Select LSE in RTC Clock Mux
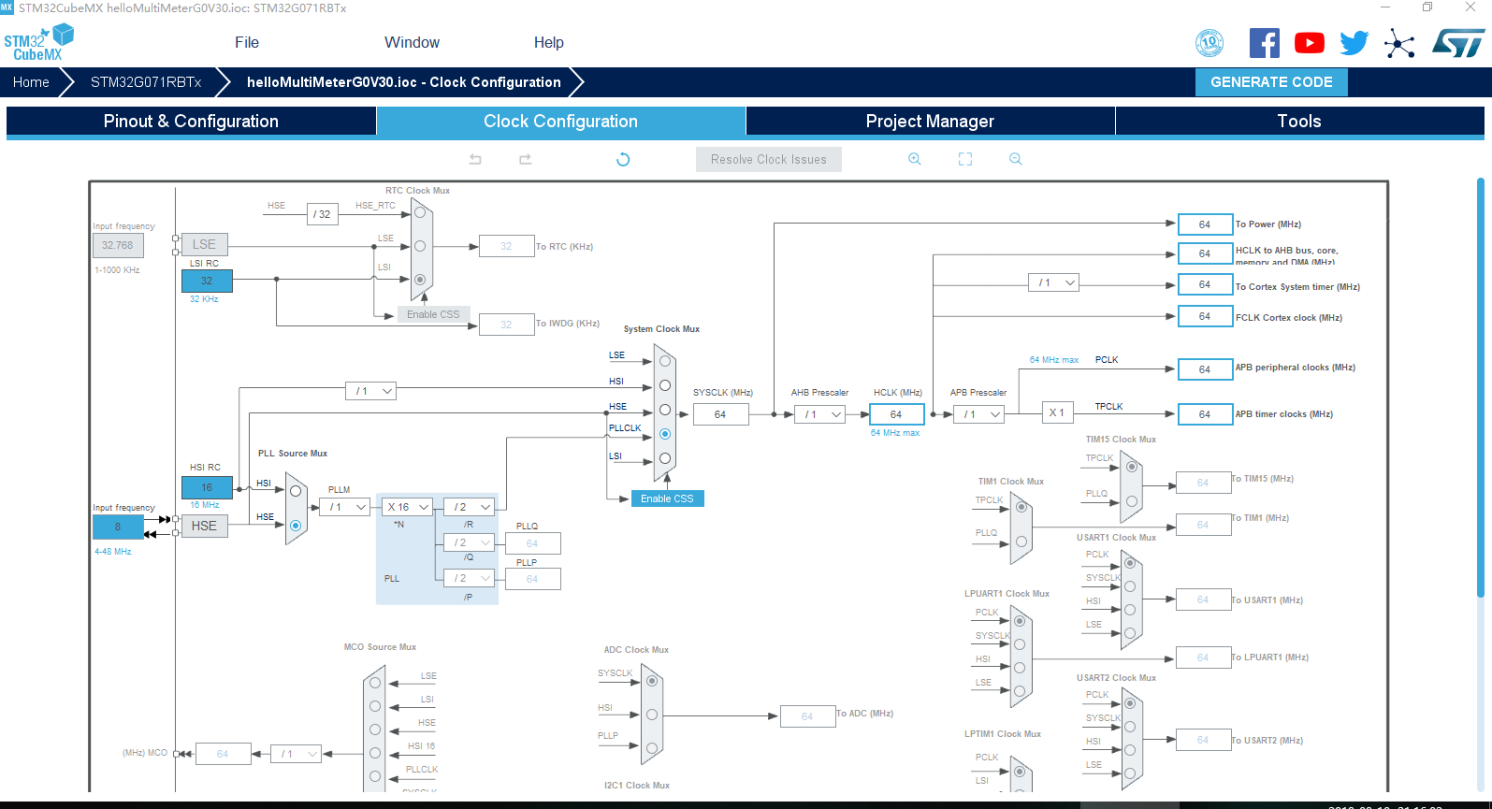The height and width of the screenshot is (809, 1492). pos(420,246)
